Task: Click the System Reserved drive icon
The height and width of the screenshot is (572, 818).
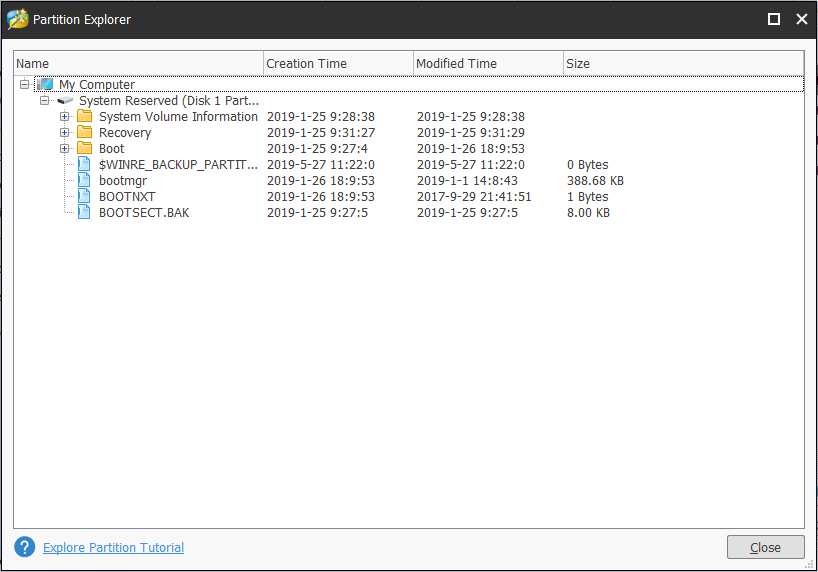Action: (65, 100)
